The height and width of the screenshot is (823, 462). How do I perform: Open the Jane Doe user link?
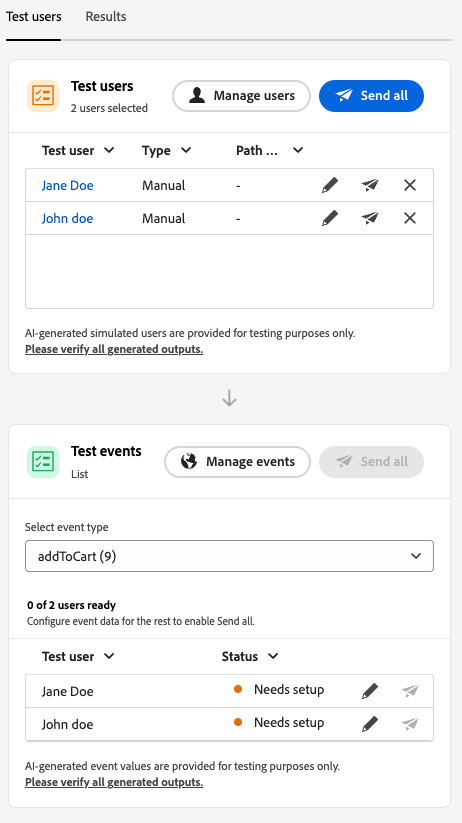pos(68,185)
